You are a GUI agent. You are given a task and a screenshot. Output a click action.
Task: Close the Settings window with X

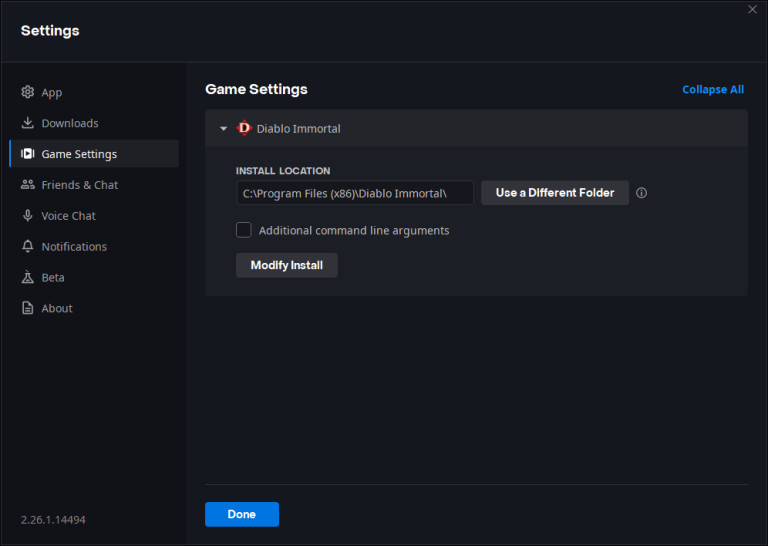coord(753,10)
